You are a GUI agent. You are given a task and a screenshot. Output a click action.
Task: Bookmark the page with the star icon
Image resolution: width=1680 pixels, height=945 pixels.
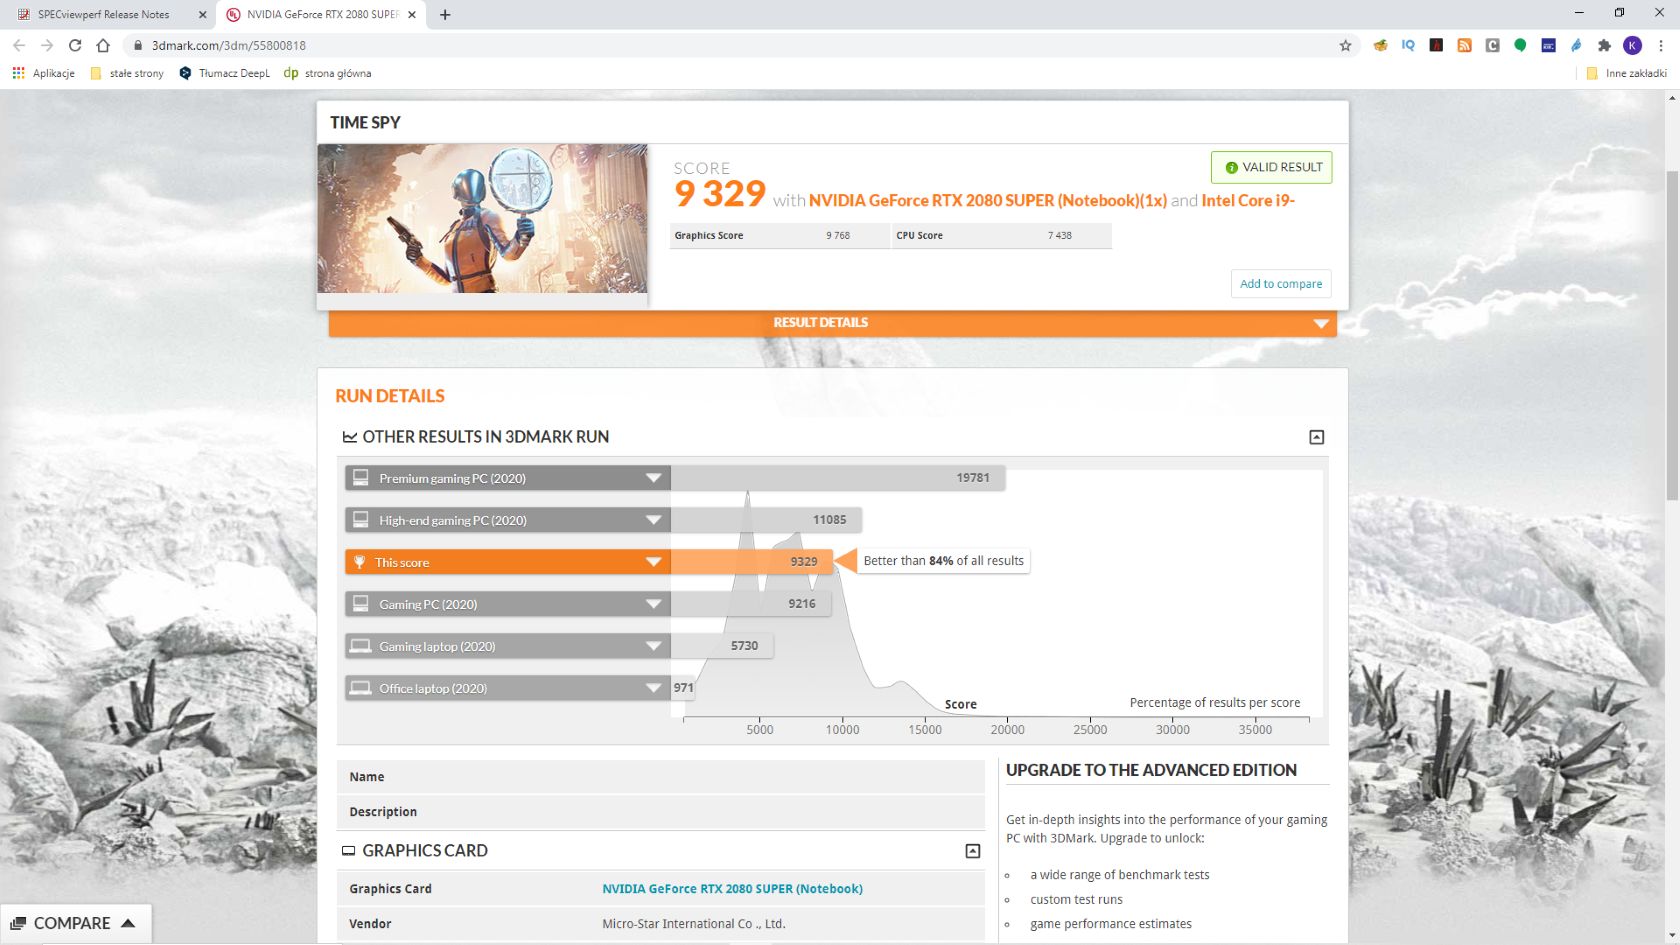pos(1346,45)
